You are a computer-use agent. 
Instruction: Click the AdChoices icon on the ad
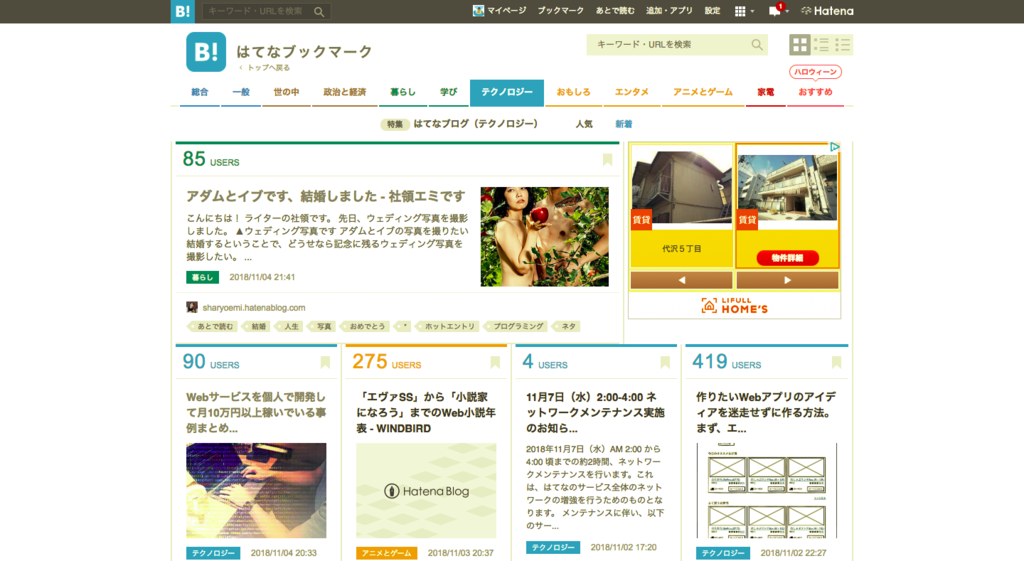tap(834, 148)
